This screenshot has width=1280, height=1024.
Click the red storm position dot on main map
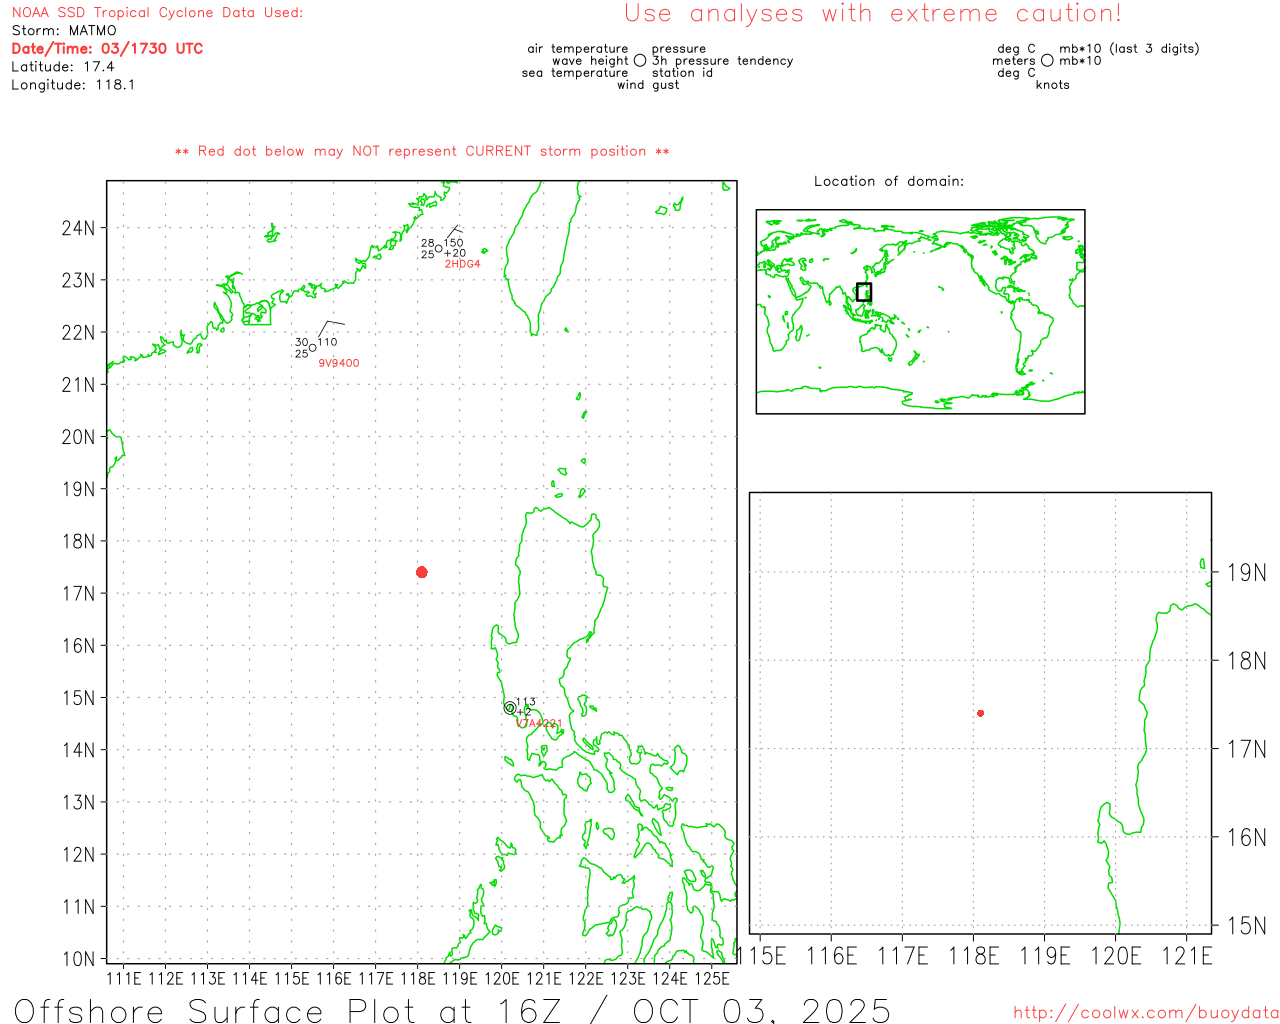[x=422, y=572]
